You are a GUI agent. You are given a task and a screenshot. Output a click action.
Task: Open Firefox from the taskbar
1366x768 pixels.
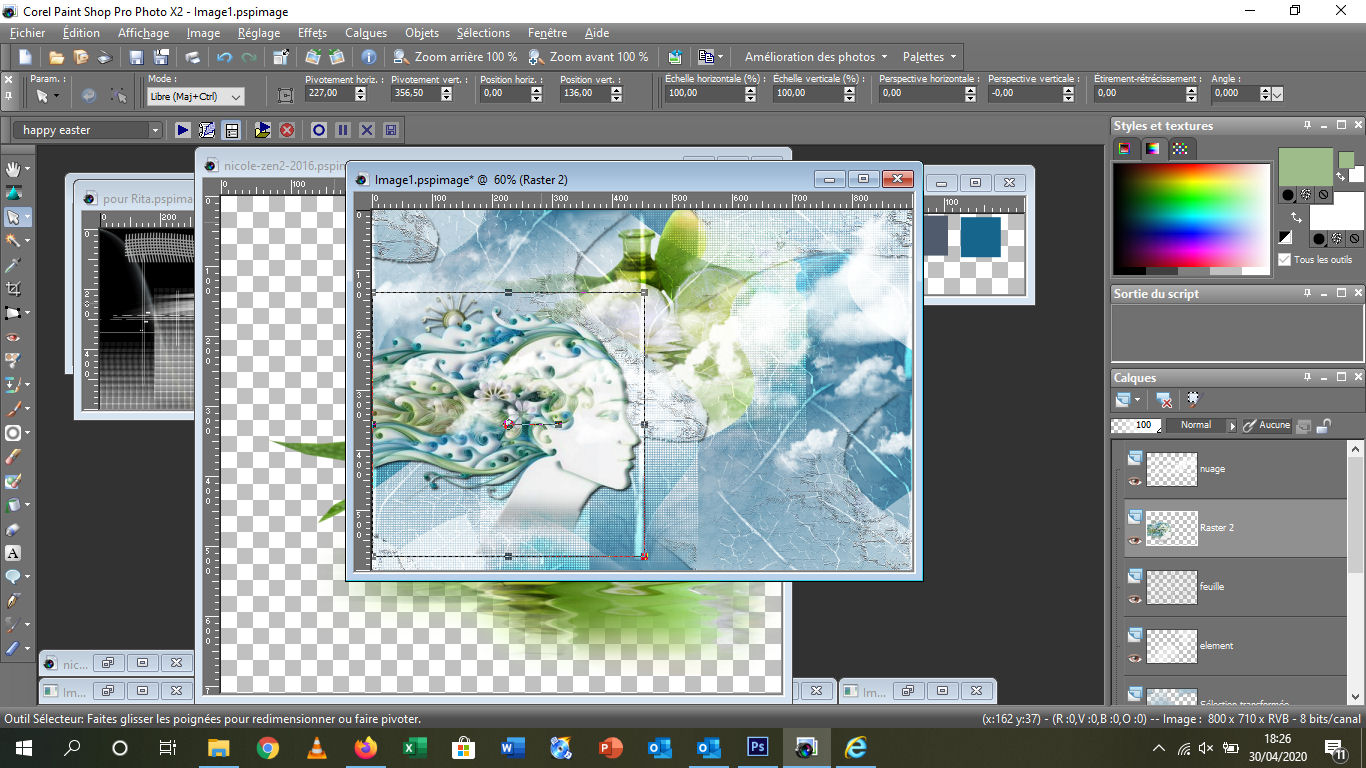pyautogui.click(x=365, y=748)
